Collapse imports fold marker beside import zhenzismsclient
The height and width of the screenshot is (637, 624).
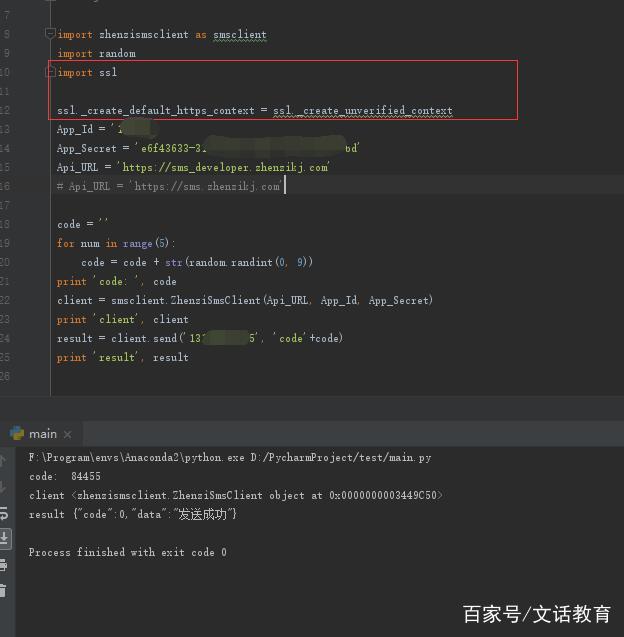[x=50, y=33]
